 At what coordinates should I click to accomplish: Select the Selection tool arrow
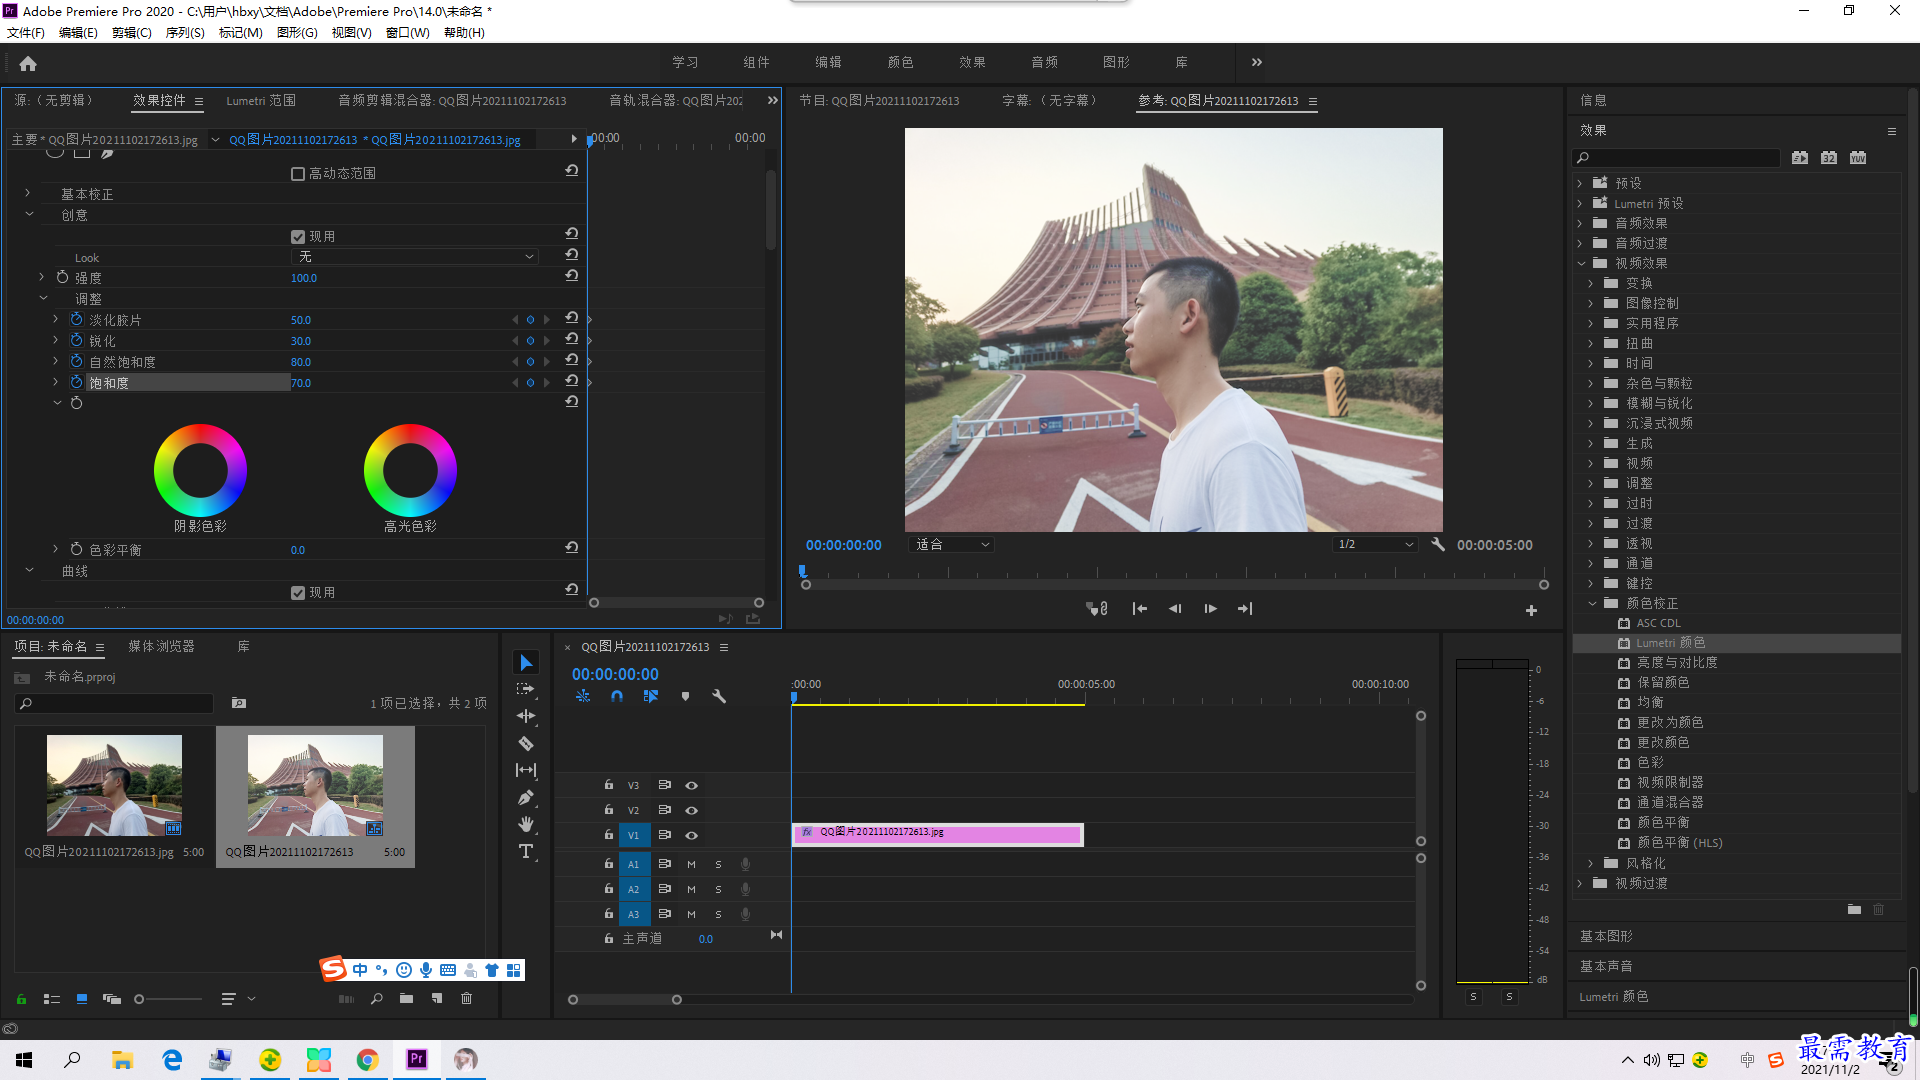coord(526,663)
